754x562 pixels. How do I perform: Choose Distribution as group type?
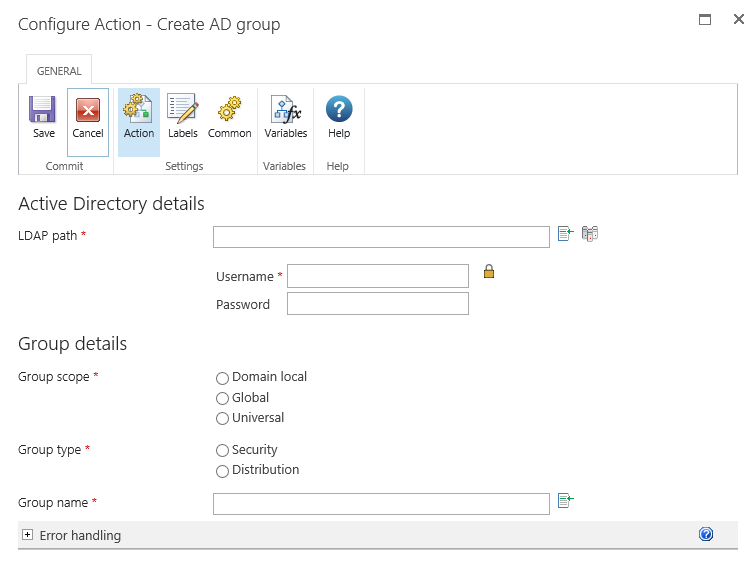(x=222, y=471)
